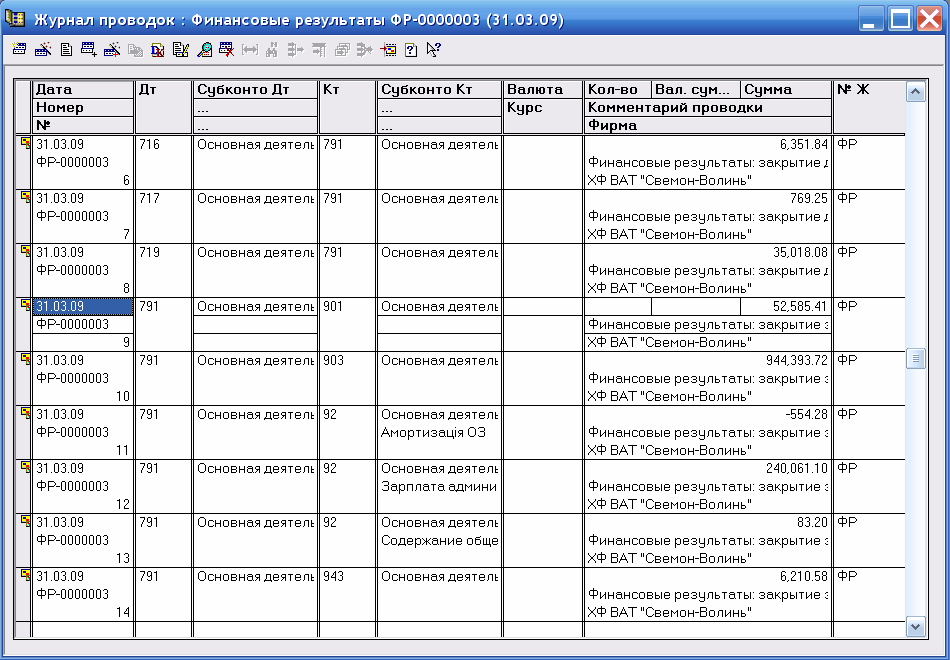Click the table icon with red X

point(227,49)
